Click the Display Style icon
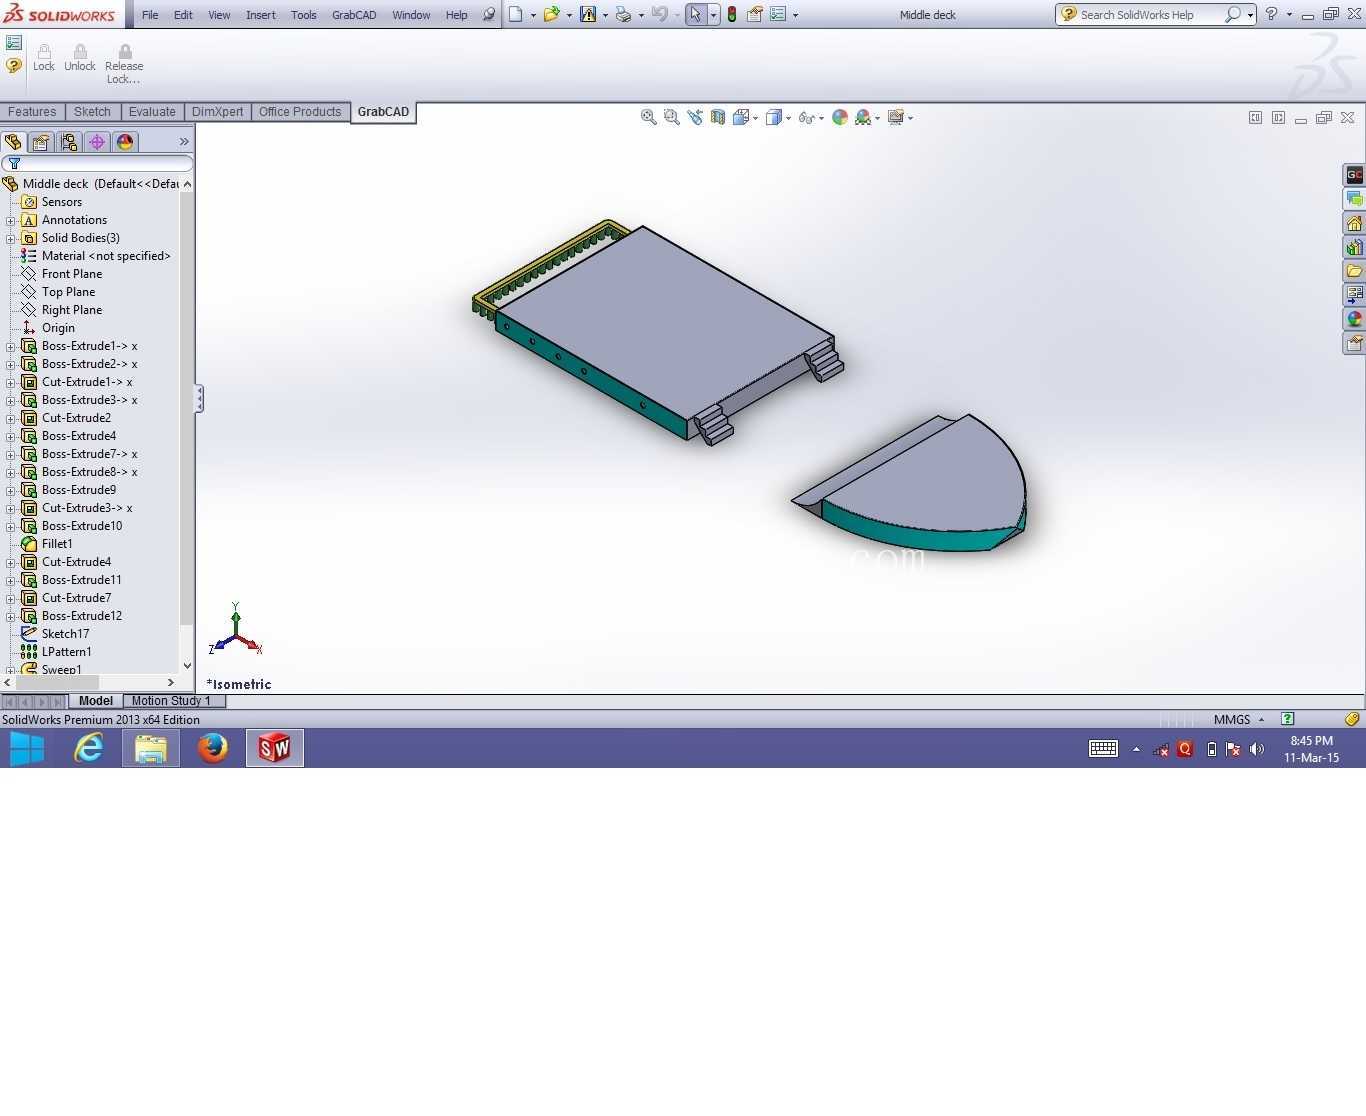 pos(773,117)
